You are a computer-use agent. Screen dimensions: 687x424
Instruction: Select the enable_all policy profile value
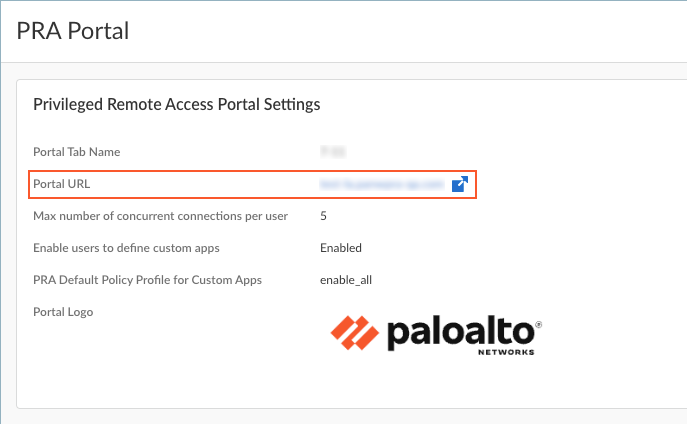346,280
